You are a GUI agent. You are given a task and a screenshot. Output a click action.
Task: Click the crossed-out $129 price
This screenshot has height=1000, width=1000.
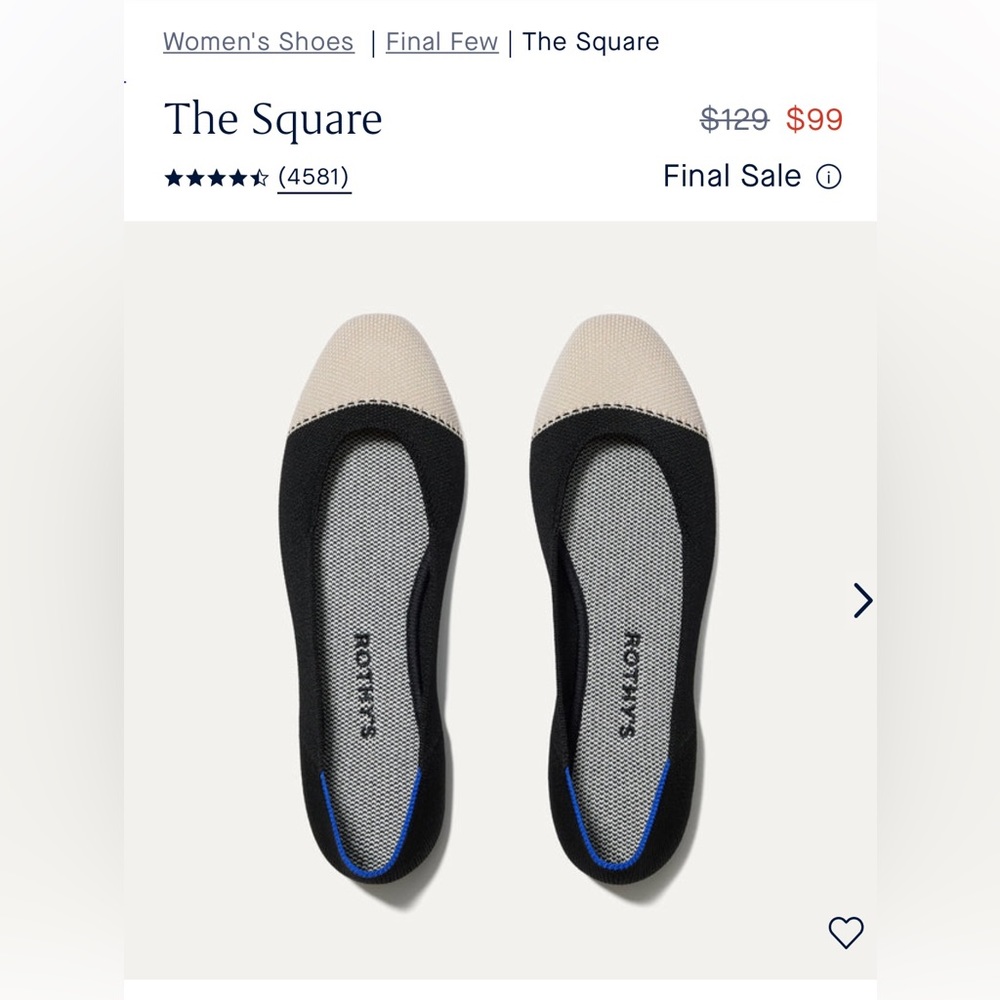click(734, 120)
